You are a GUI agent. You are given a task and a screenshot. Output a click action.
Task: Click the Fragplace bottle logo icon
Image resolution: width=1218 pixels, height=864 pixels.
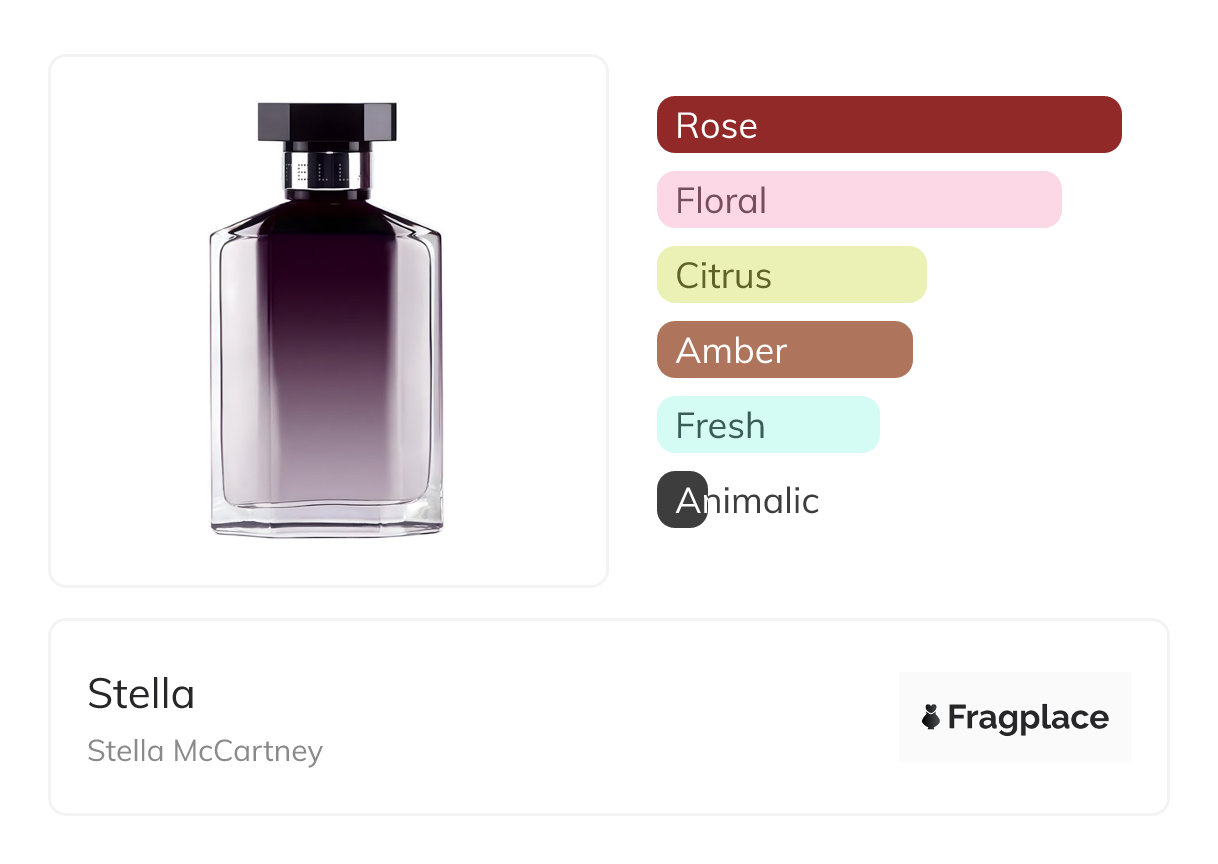tap(931, 717)
